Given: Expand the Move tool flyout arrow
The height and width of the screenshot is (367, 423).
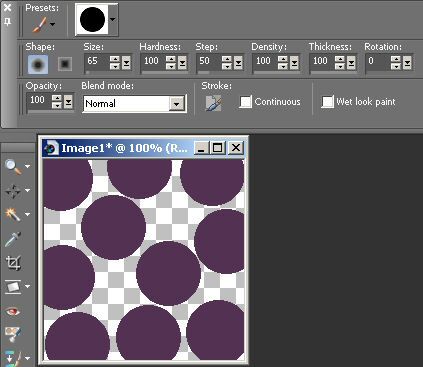Looking at the screenshot, I should (x=28, y=190).
